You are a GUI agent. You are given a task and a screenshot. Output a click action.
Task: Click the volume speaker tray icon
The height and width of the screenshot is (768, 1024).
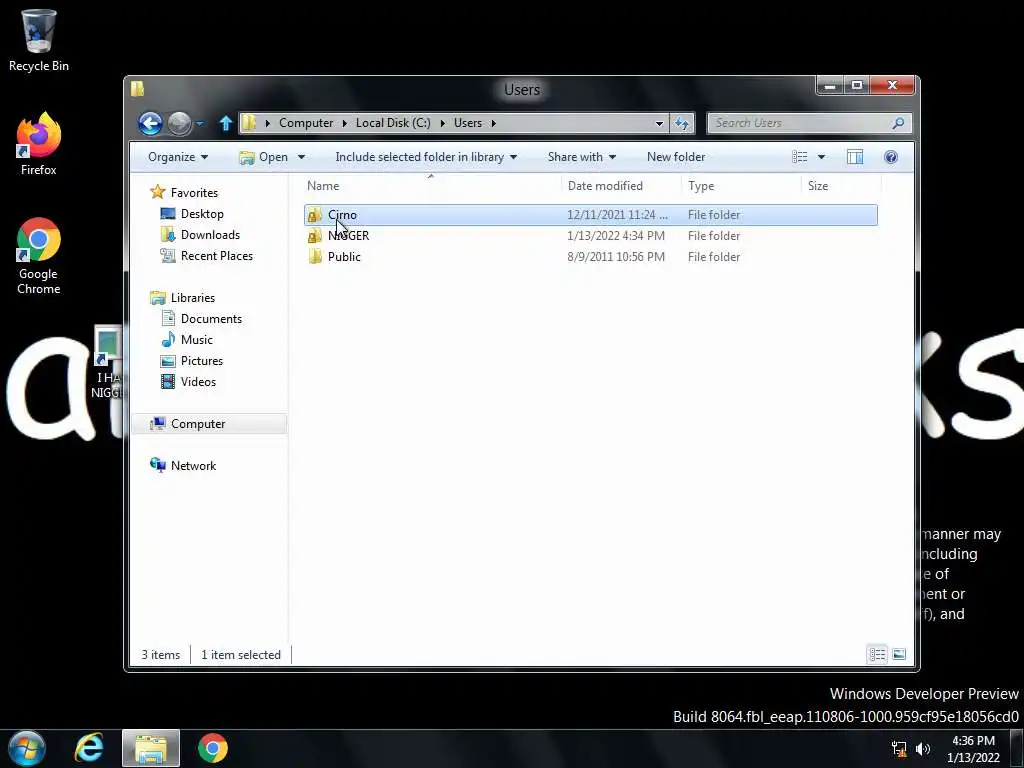[923, 748]
